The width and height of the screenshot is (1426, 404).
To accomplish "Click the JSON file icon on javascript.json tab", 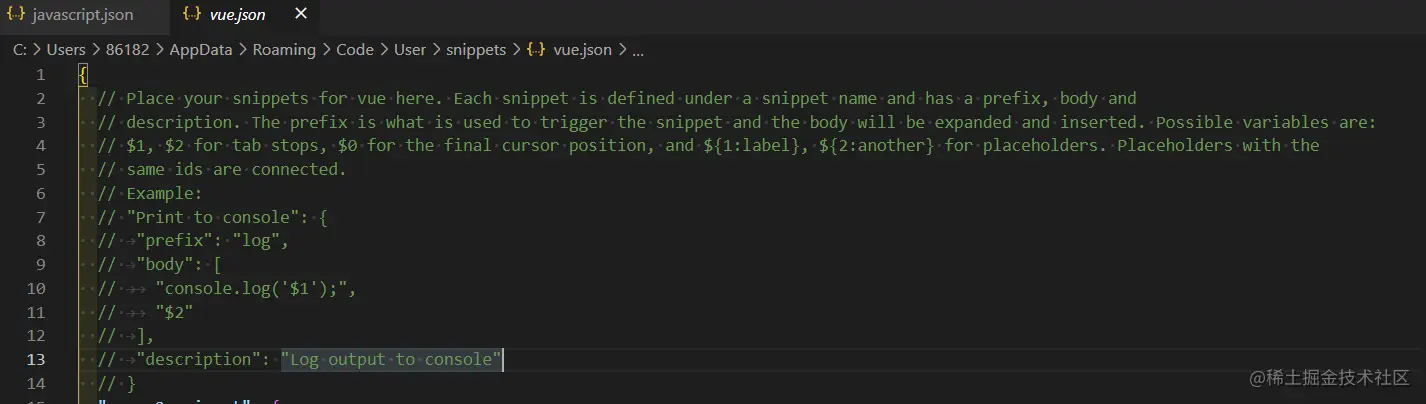I will 15,16.
